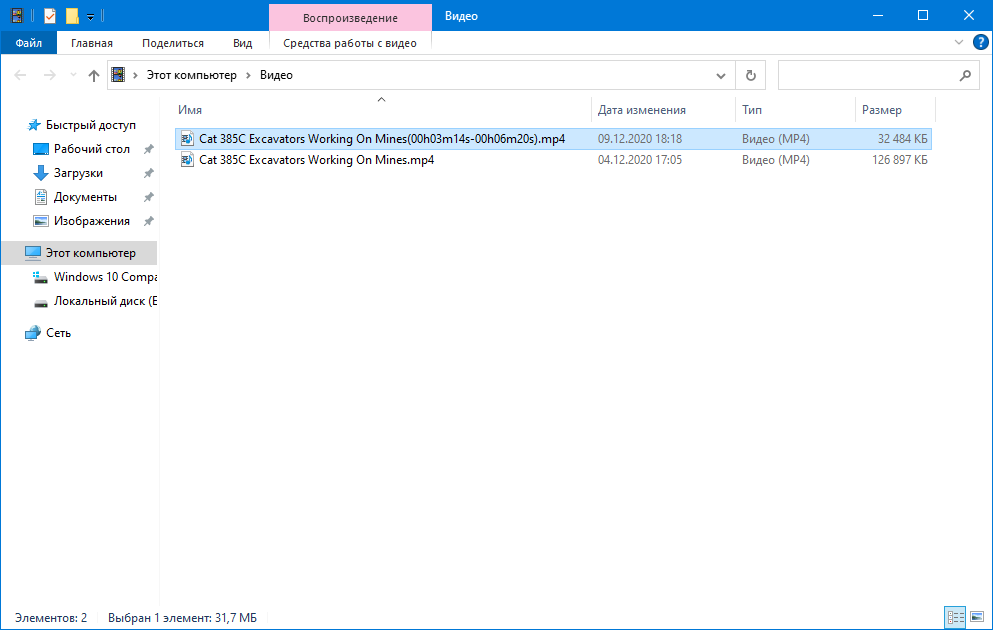Switch to details view in status bar
This screenshot has height=630, width=993.
tap(955, 617)
